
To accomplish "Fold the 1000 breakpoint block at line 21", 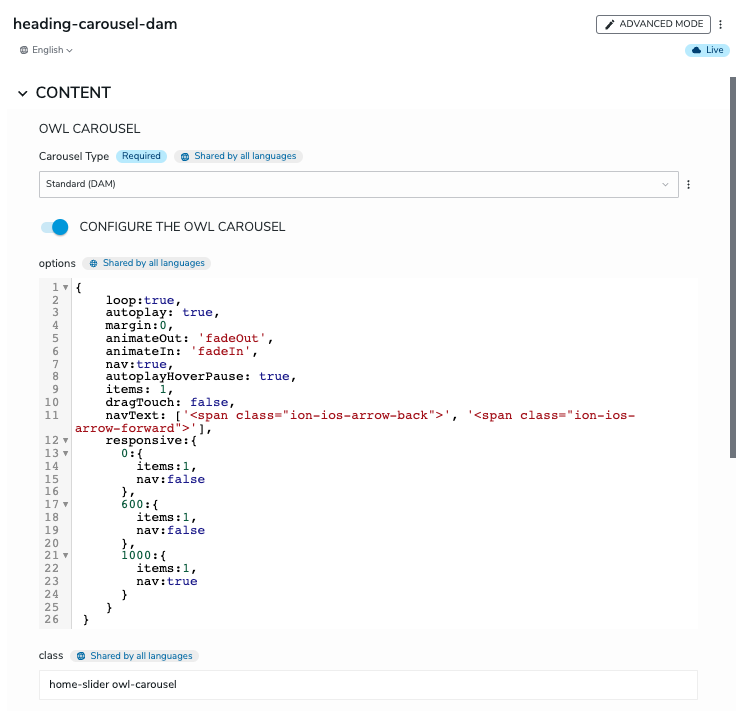I will click(x=65, y=555).
